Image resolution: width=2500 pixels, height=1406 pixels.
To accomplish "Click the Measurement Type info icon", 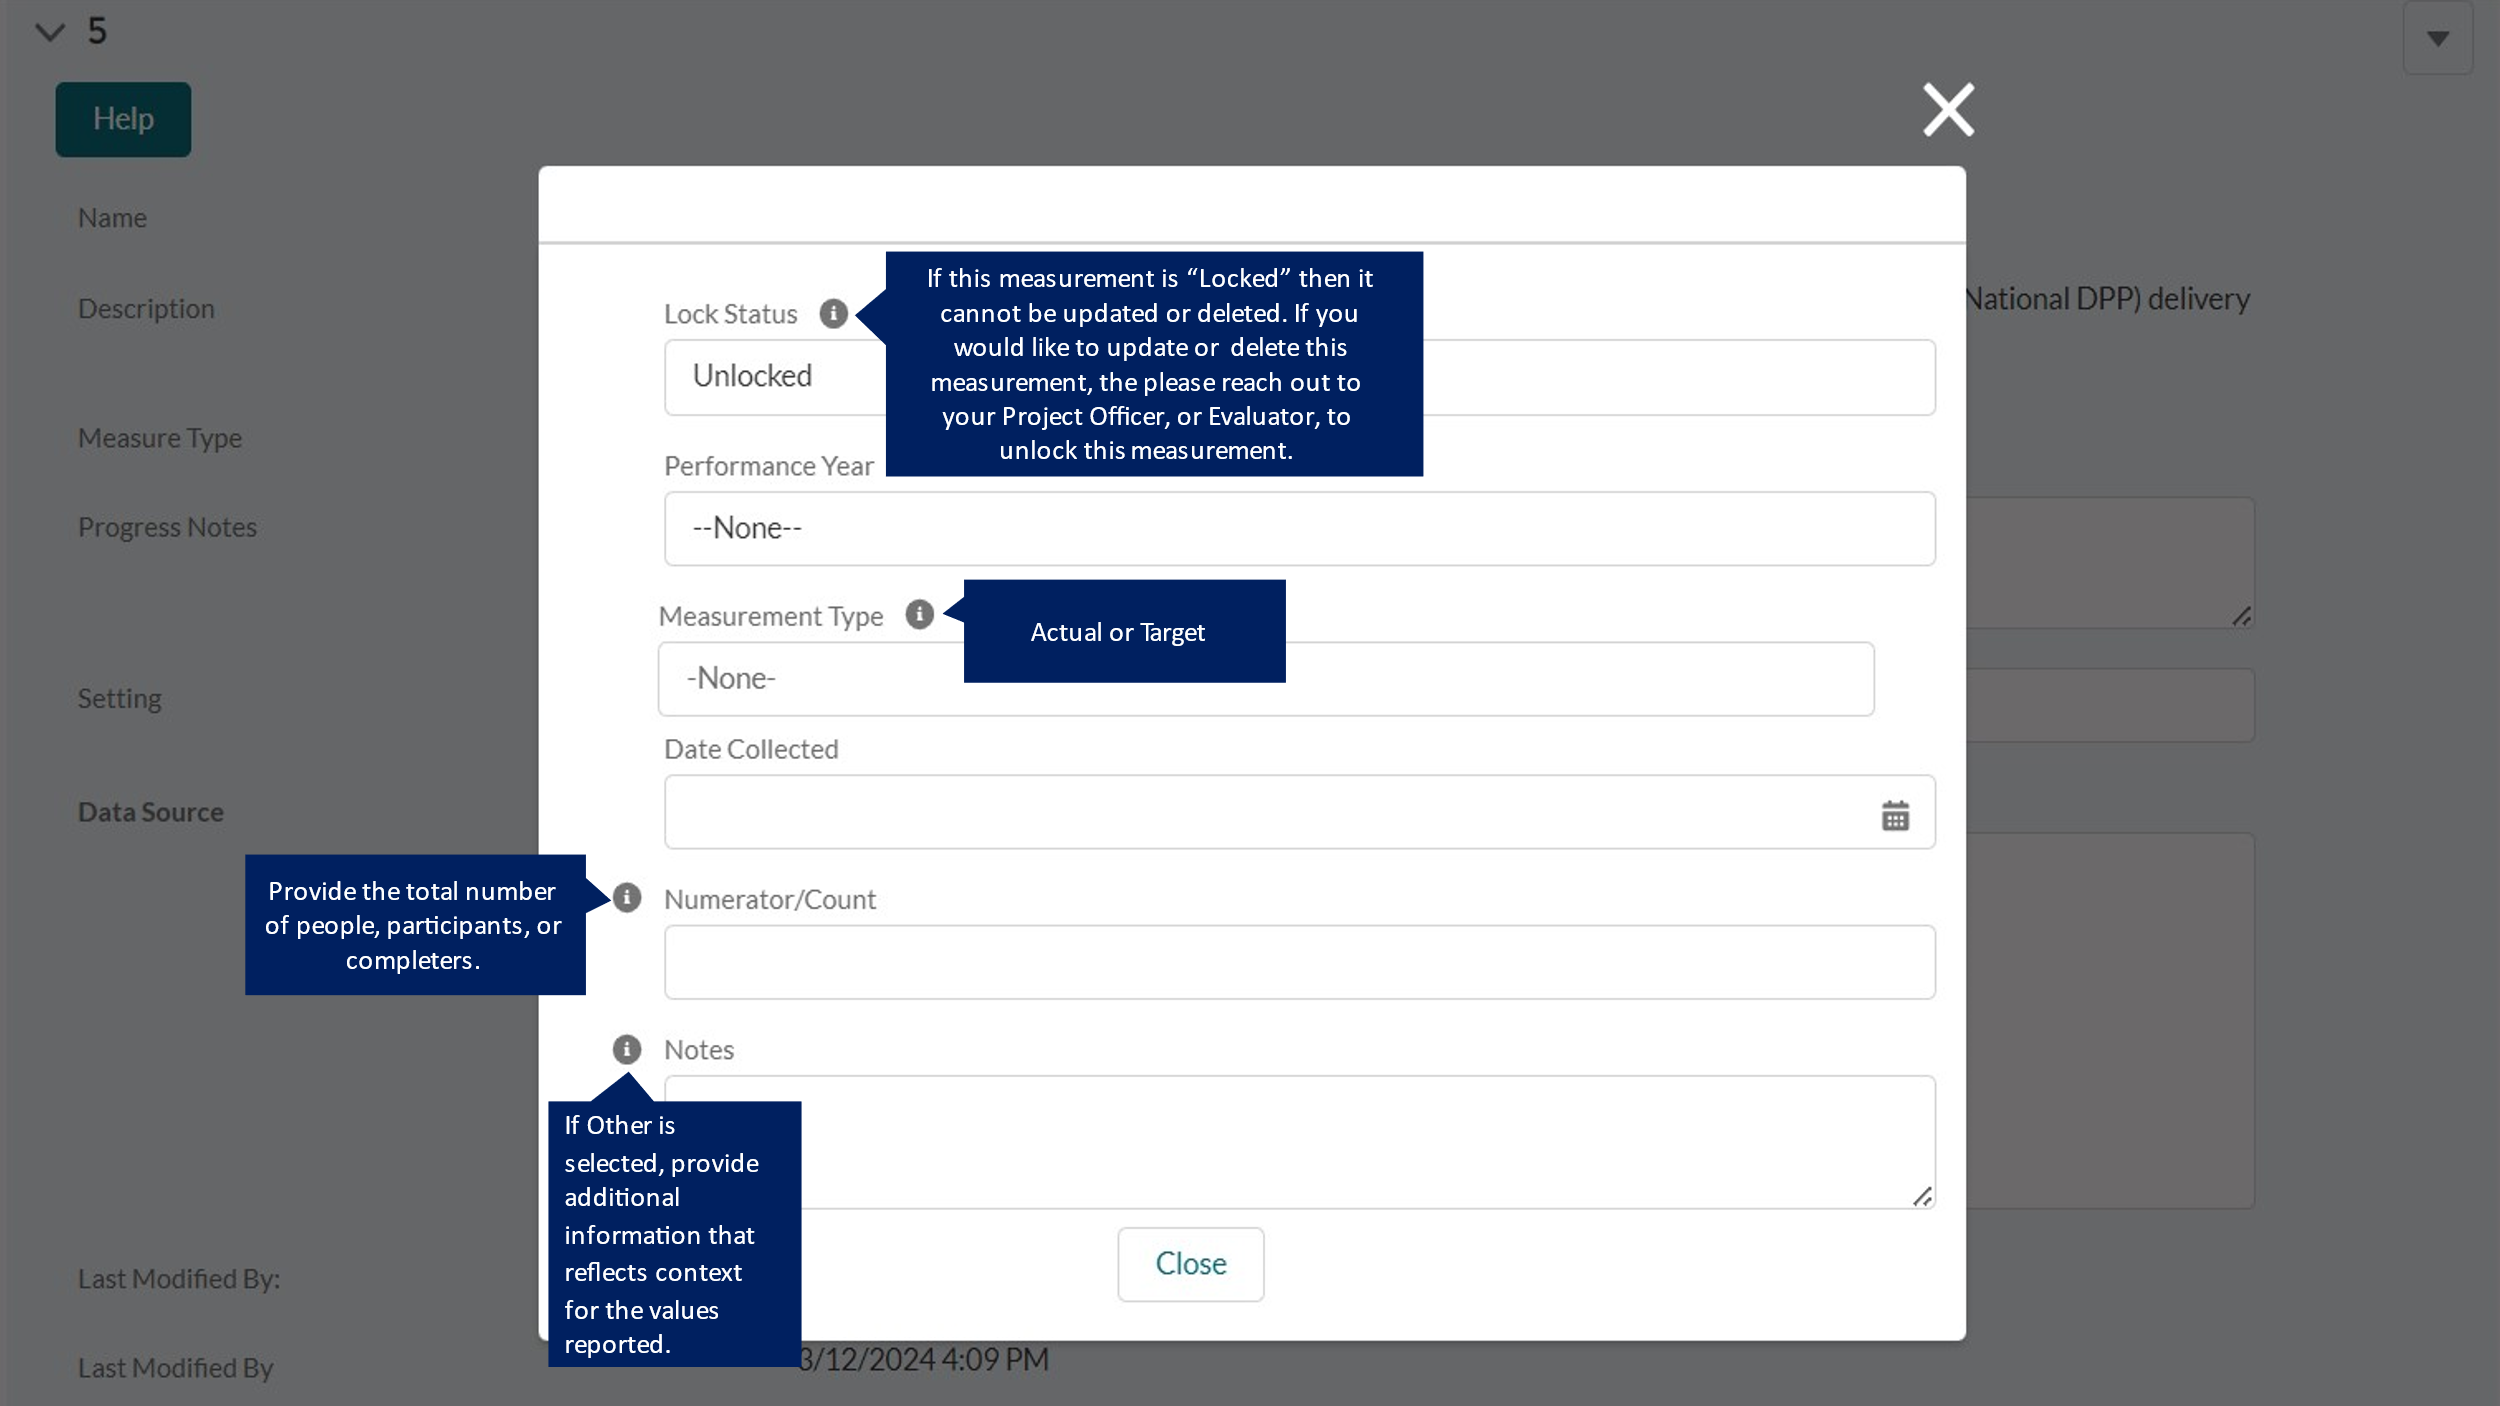I will [x=919, y=614].
